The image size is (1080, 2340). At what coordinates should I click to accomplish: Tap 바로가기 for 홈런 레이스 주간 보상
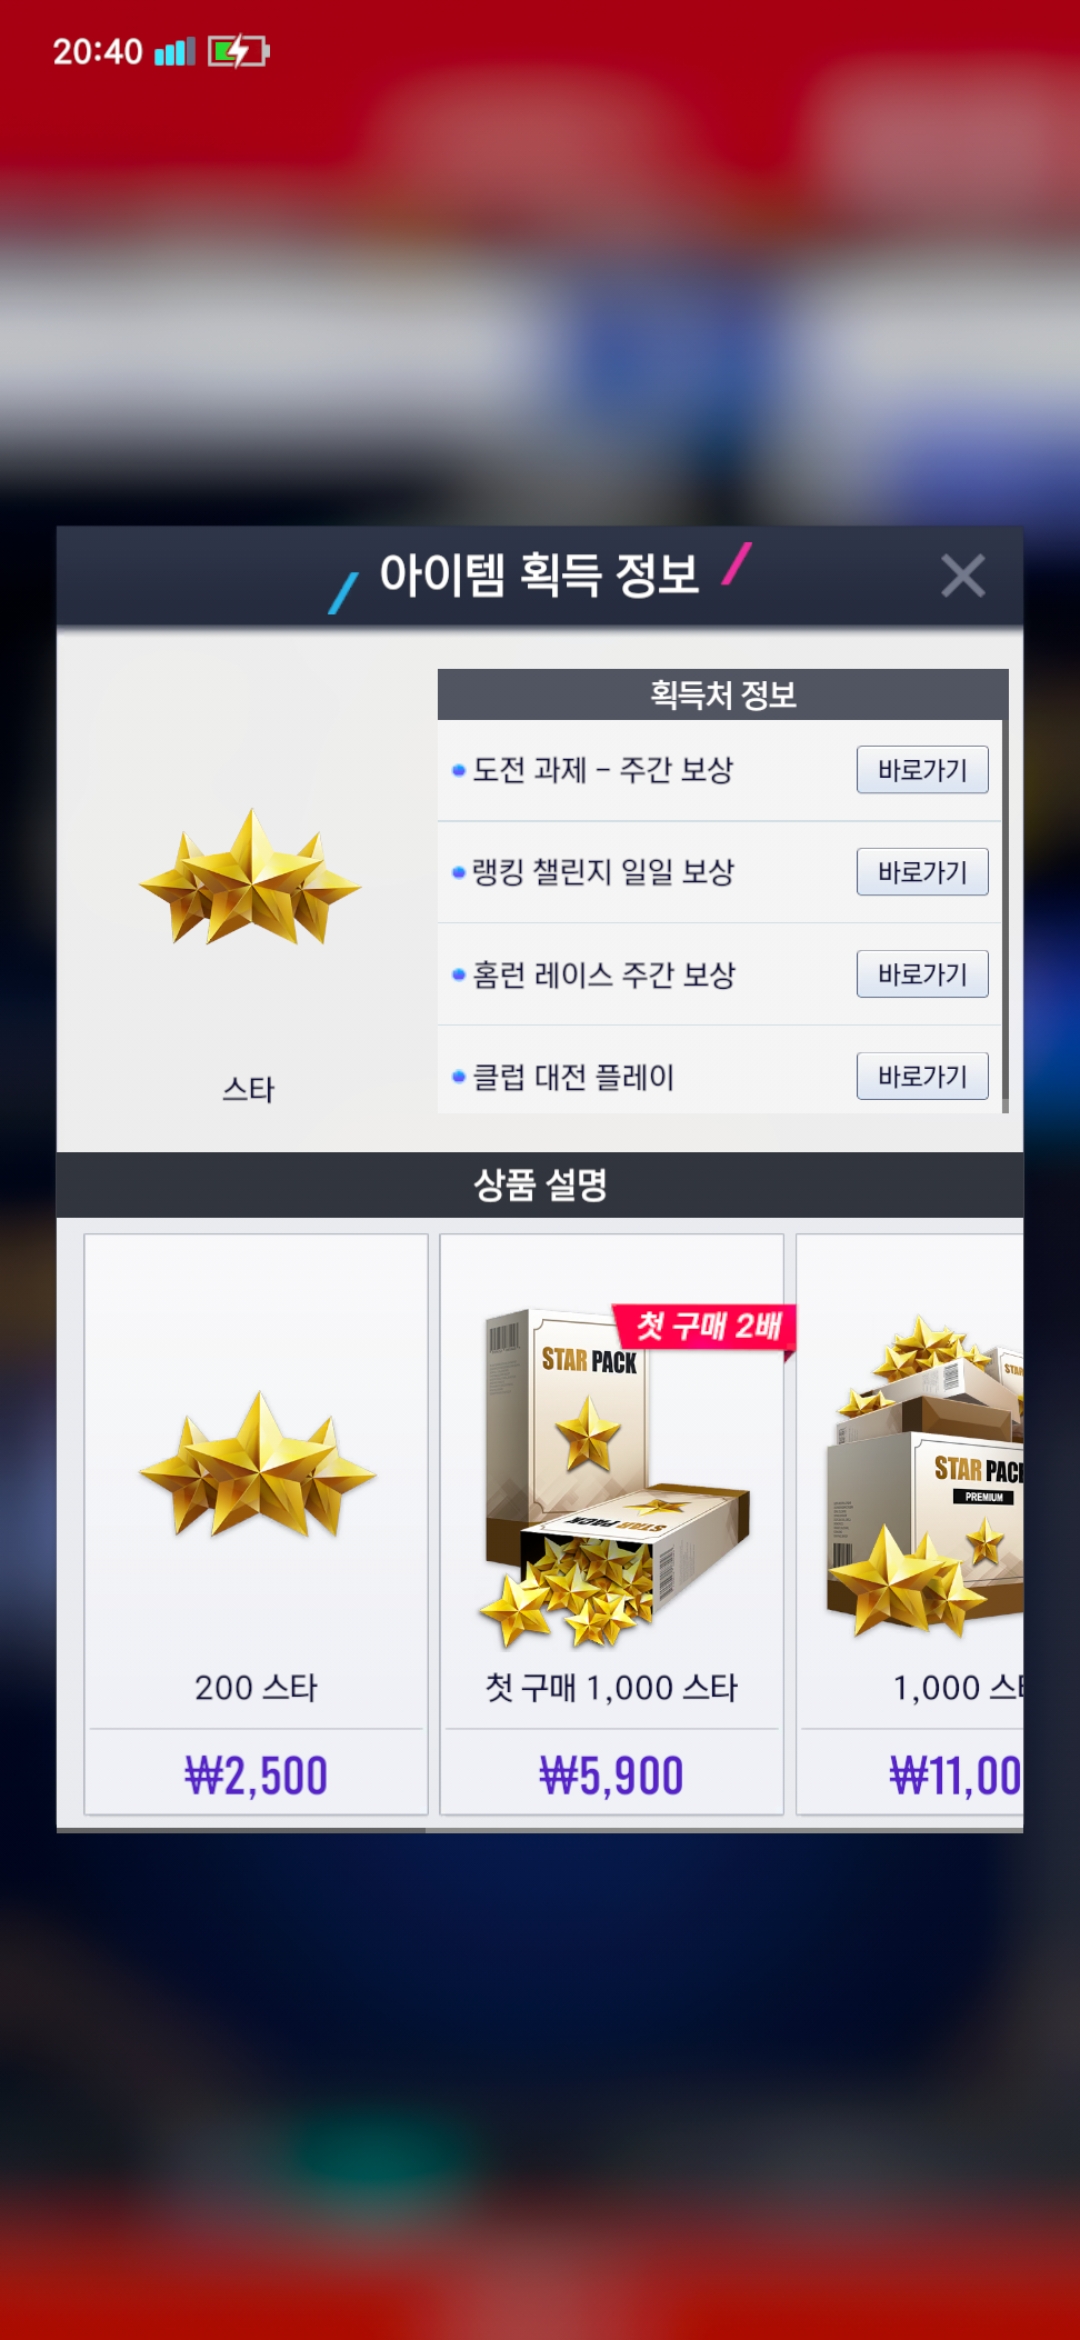click(x=922, y=974)
